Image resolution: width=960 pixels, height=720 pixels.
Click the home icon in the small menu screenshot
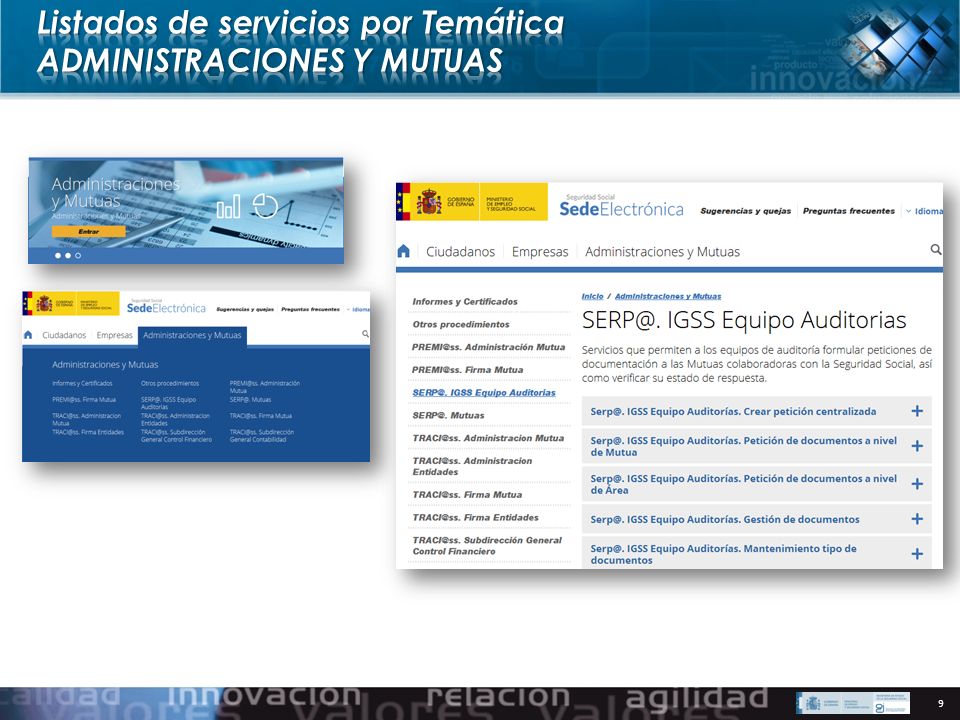28,335
